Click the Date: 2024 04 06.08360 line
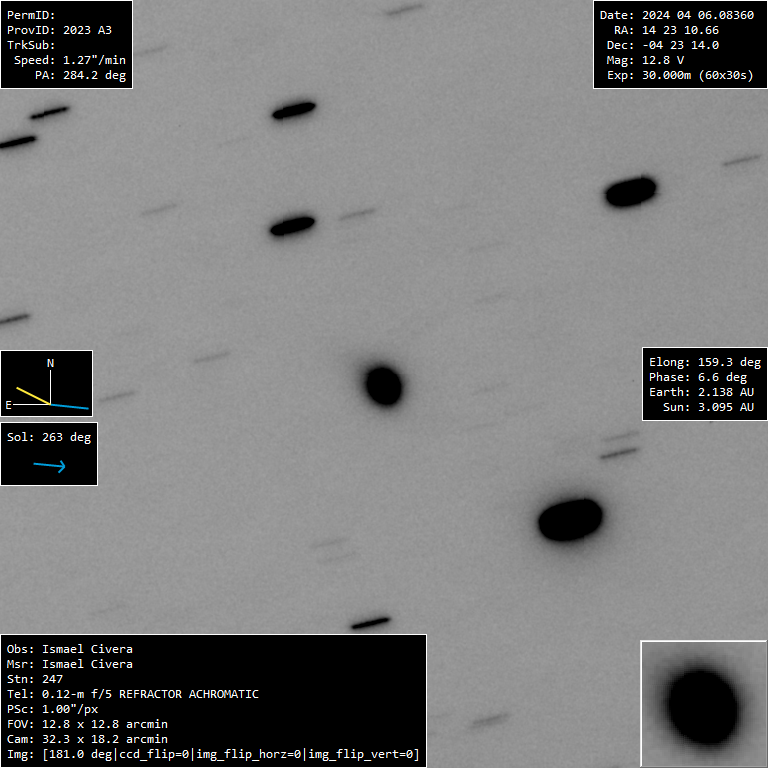The width and height of the screenshot is (768, 768). click(677, 15)
